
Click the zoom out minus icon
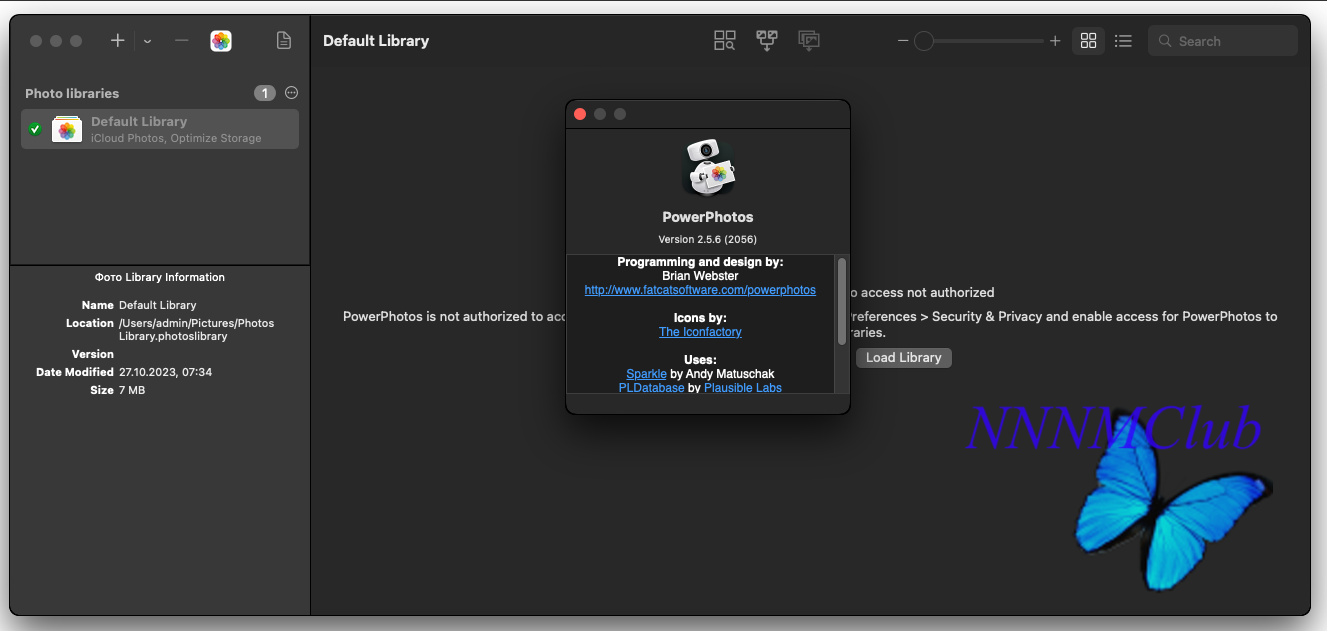pos(903,41)
